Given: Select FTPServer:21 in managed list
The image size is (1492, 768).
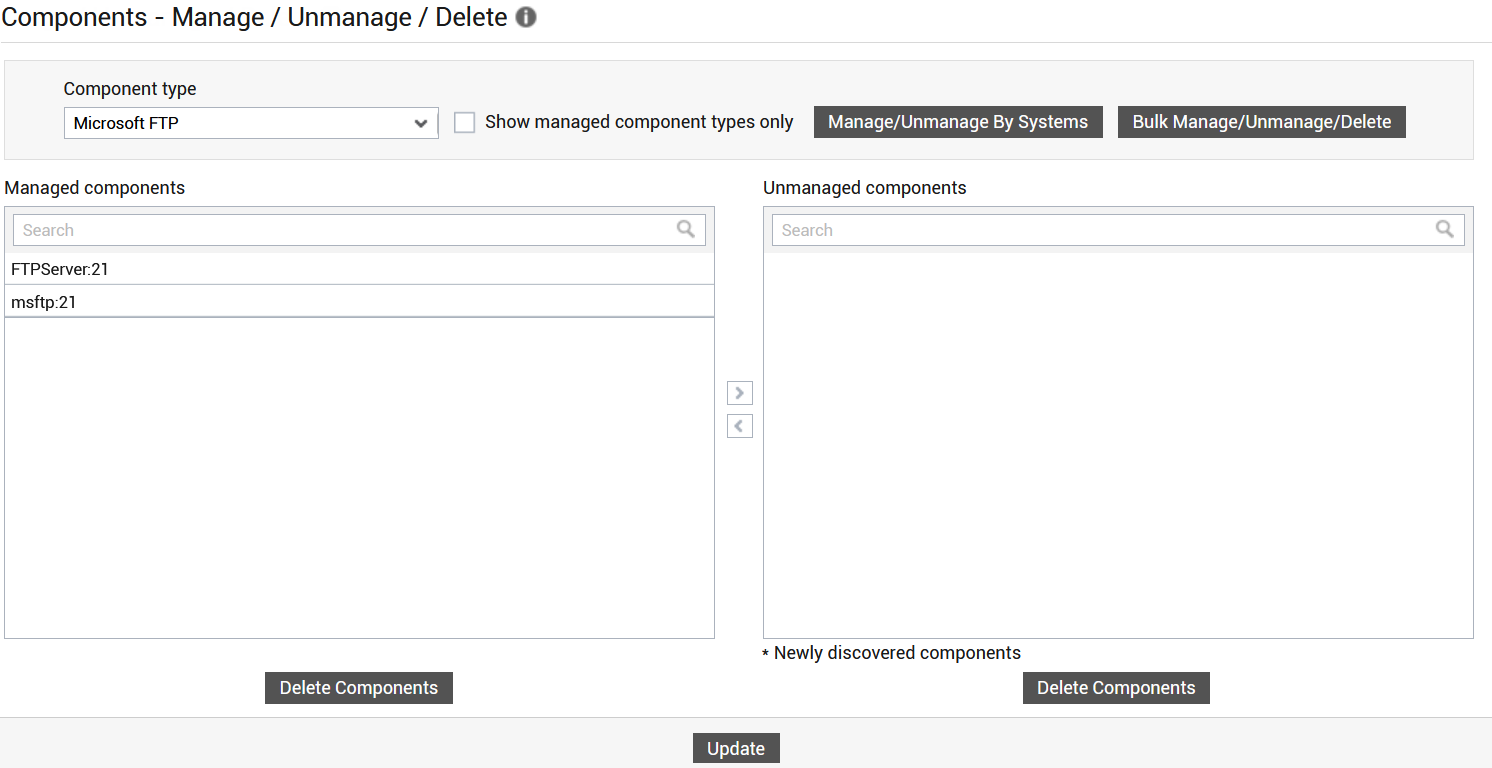Looking at the screenshot, I should click(359, 269).
